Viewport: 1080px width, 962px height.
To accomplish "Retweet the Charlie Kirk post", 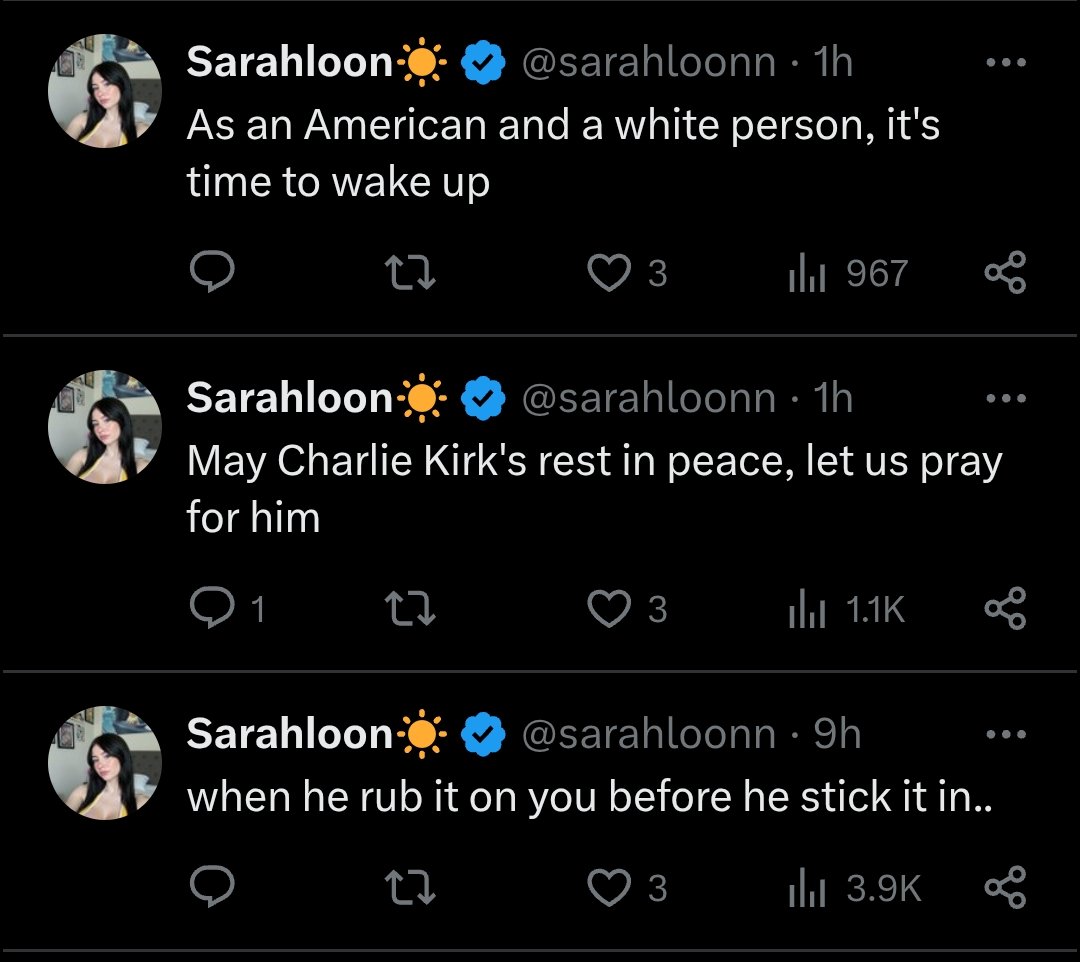I will click(410, 609).
